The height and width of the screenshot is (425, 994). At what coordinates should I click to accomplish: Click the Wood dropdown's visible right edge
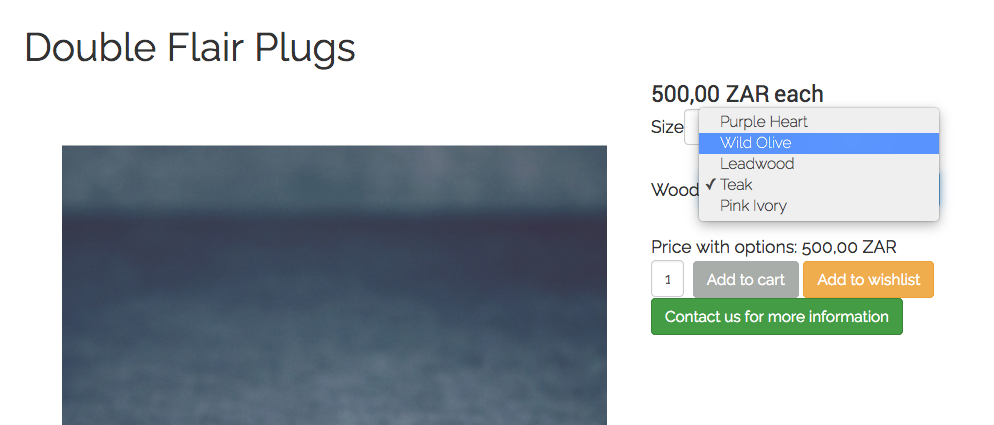940,190
